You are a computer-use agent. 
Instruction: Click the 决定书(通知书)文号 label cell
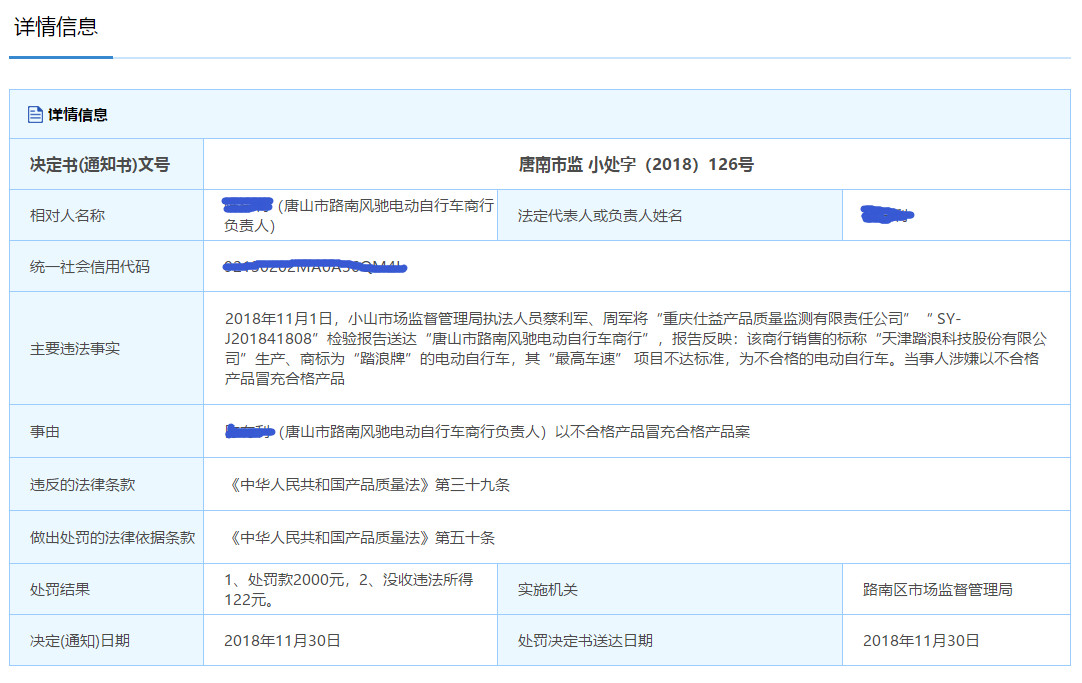pos(100,165)
